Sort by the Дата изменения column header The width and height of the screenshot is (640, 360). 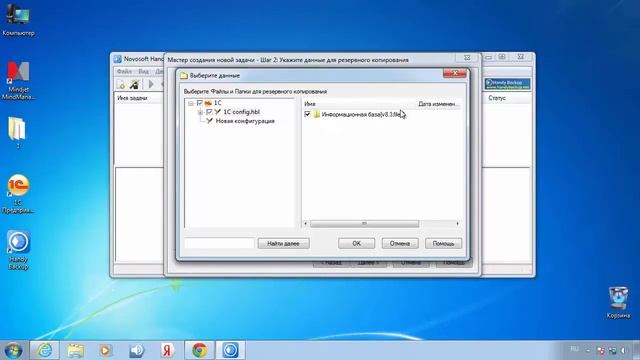click(x=439, y=104)
